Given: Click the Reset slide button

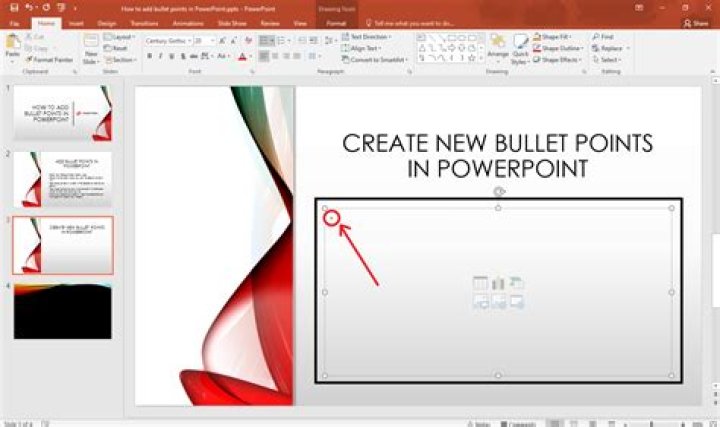Looking at the screenshot, I should point(116,48).
